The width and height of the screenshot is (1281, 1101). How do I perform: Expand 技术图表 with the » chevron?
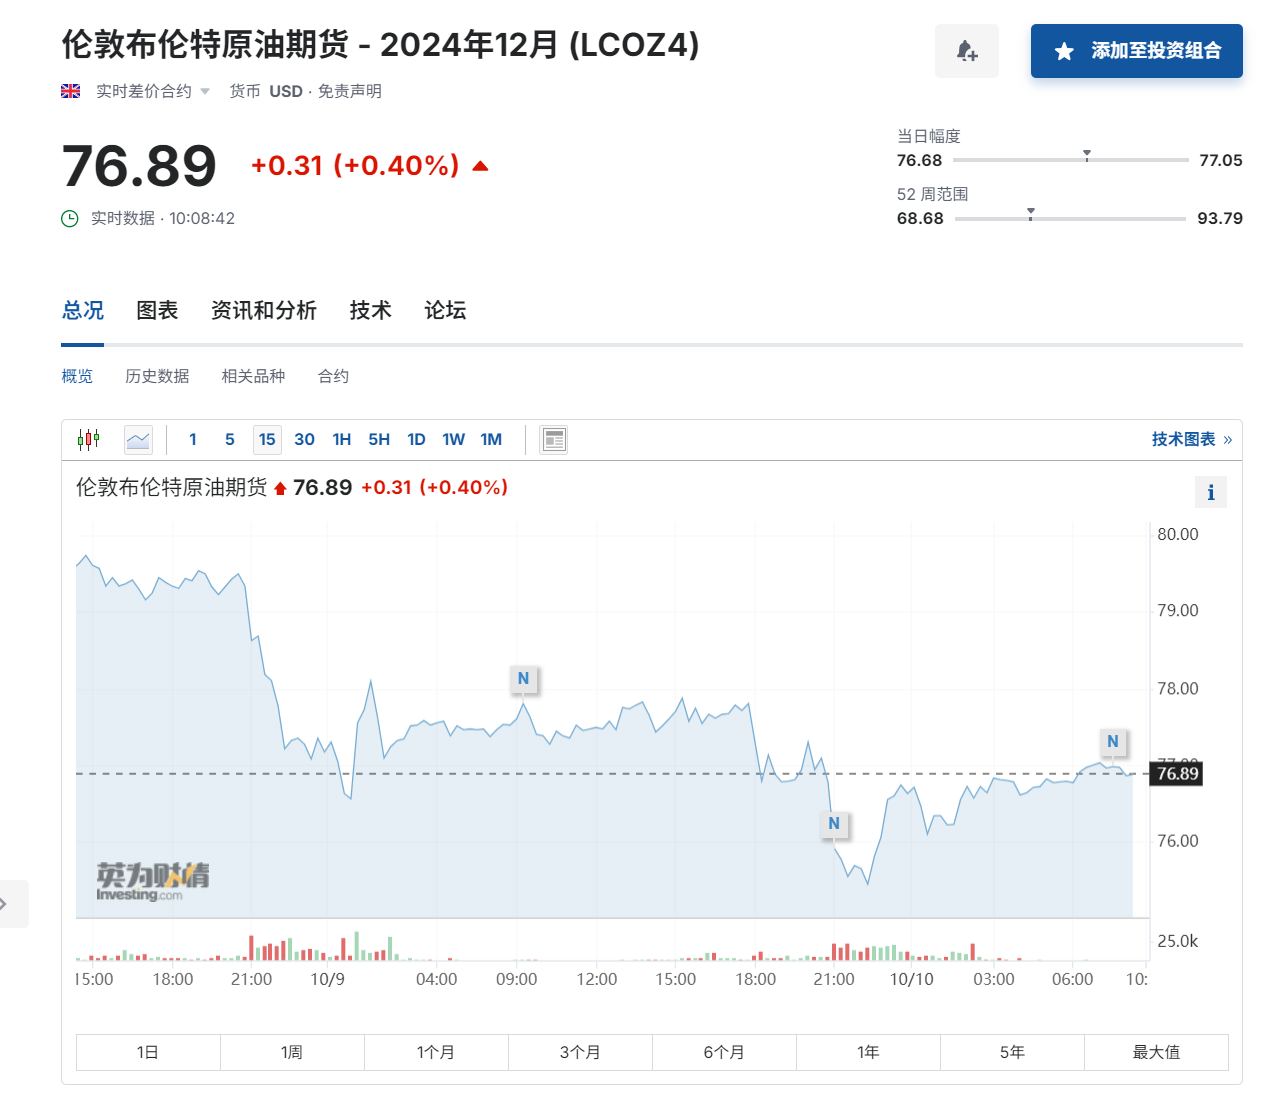pyautogui.click(x=1228, y=439)
